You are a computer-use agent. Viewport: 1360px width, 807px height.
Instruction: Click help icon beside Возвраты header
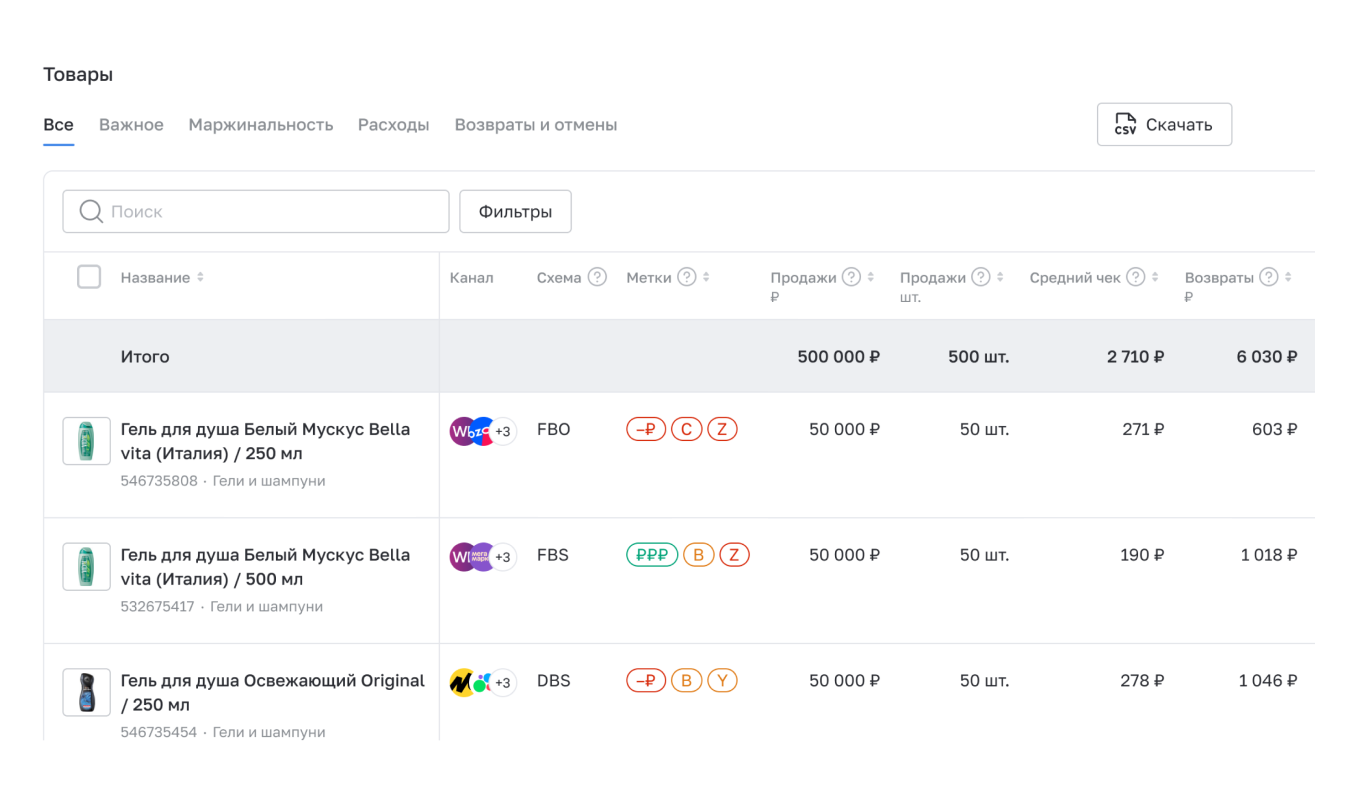pos(1269,277)
